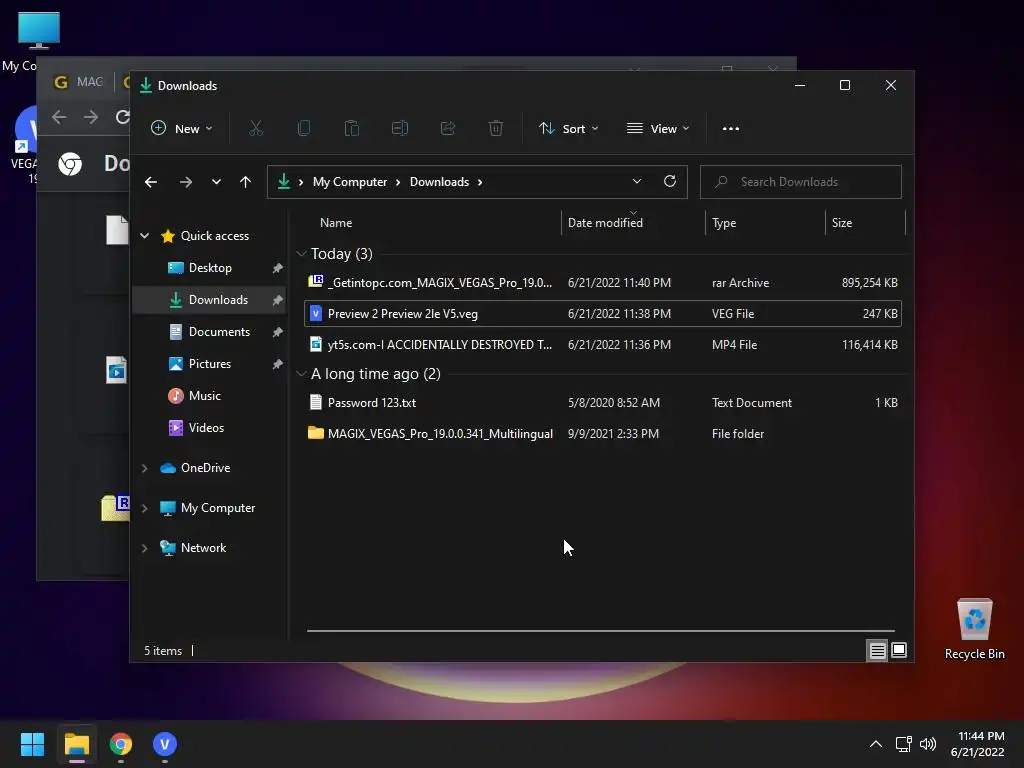Select Desktop in navigation pane

click(x=210, y=268)
